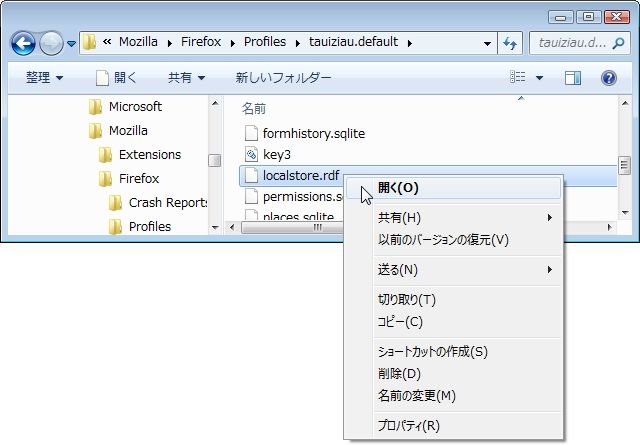Select Profiles folder in navigation tree

150,227
